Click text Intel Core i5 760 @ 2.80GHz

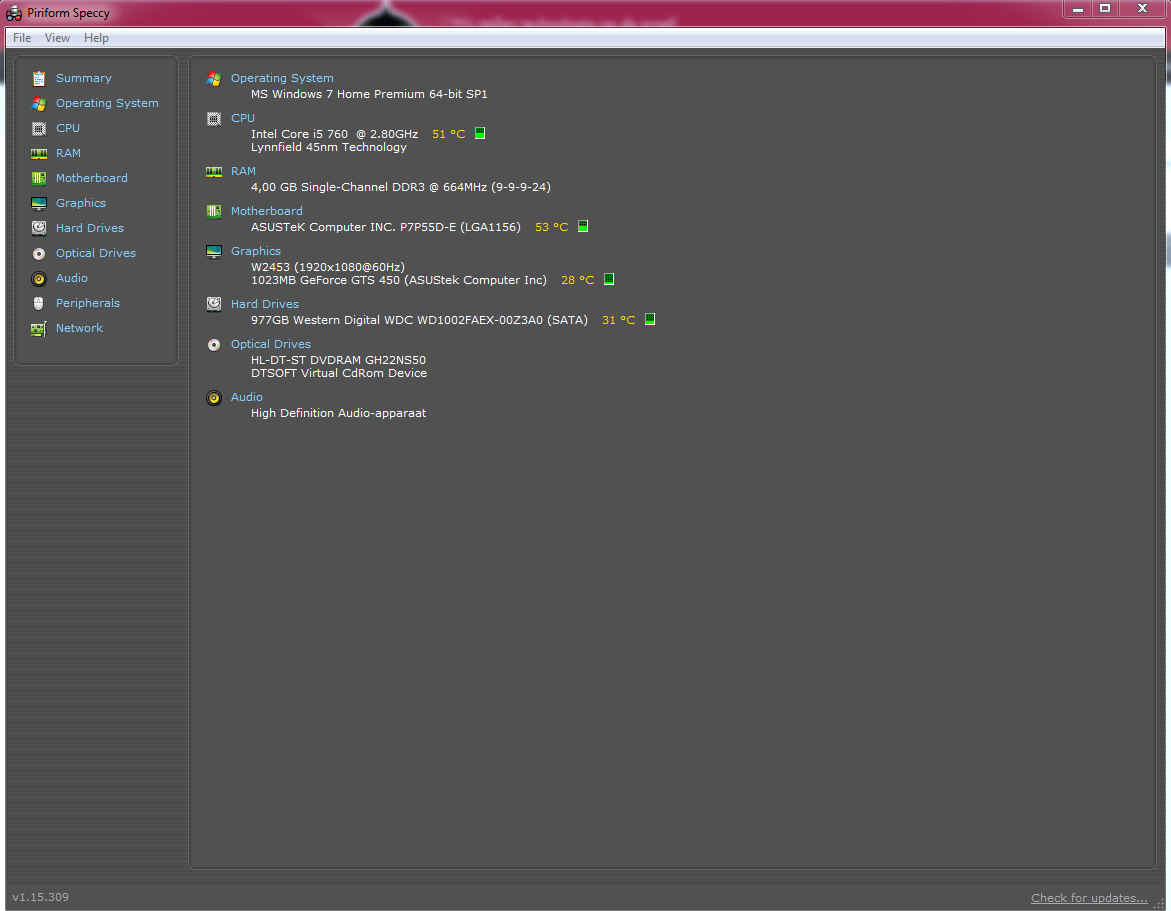[x=335, y=134]
